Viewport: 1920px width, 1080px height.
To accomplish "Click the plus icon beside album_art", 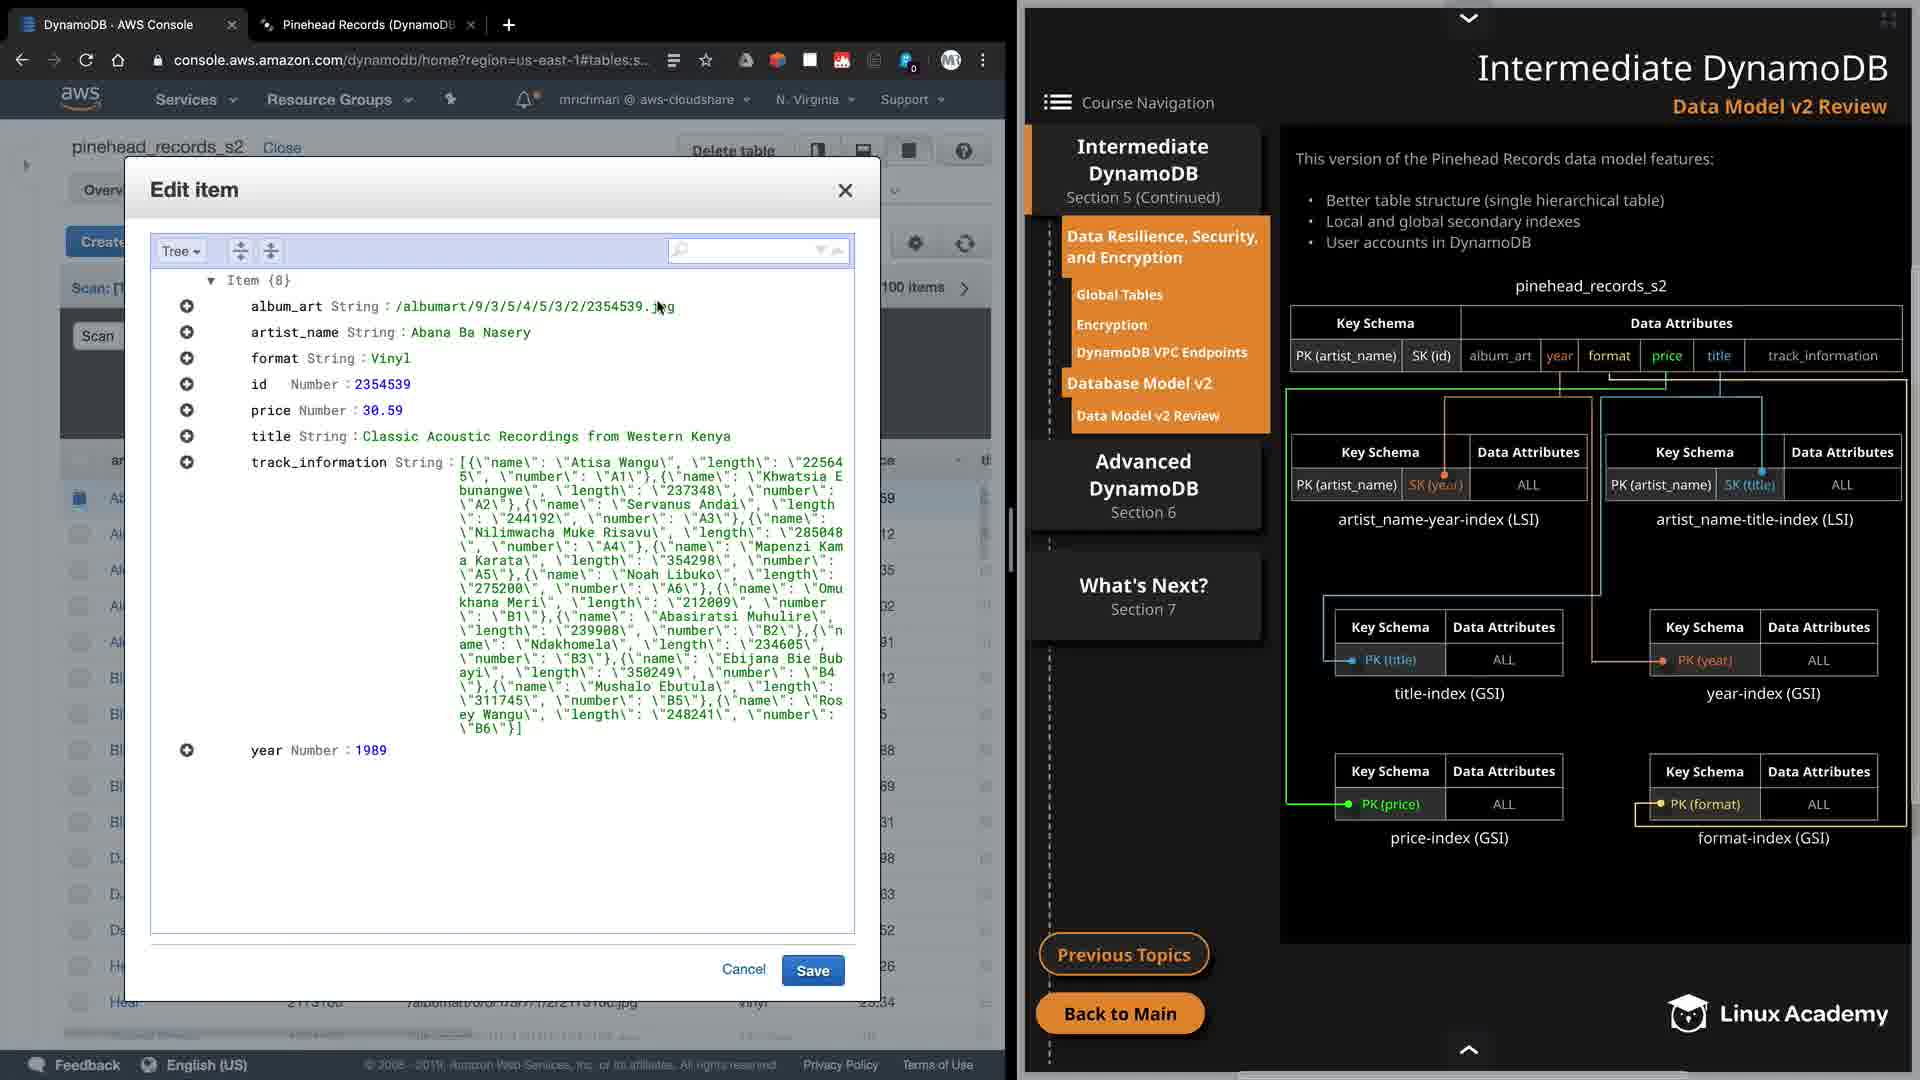I will [187, 307].
